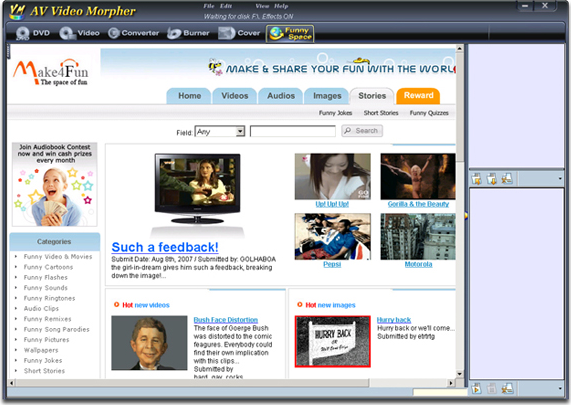The image size is (571, 405).
Task: Click the third icon in upper right panel toolbar
Action: click(x=507, y=179)
